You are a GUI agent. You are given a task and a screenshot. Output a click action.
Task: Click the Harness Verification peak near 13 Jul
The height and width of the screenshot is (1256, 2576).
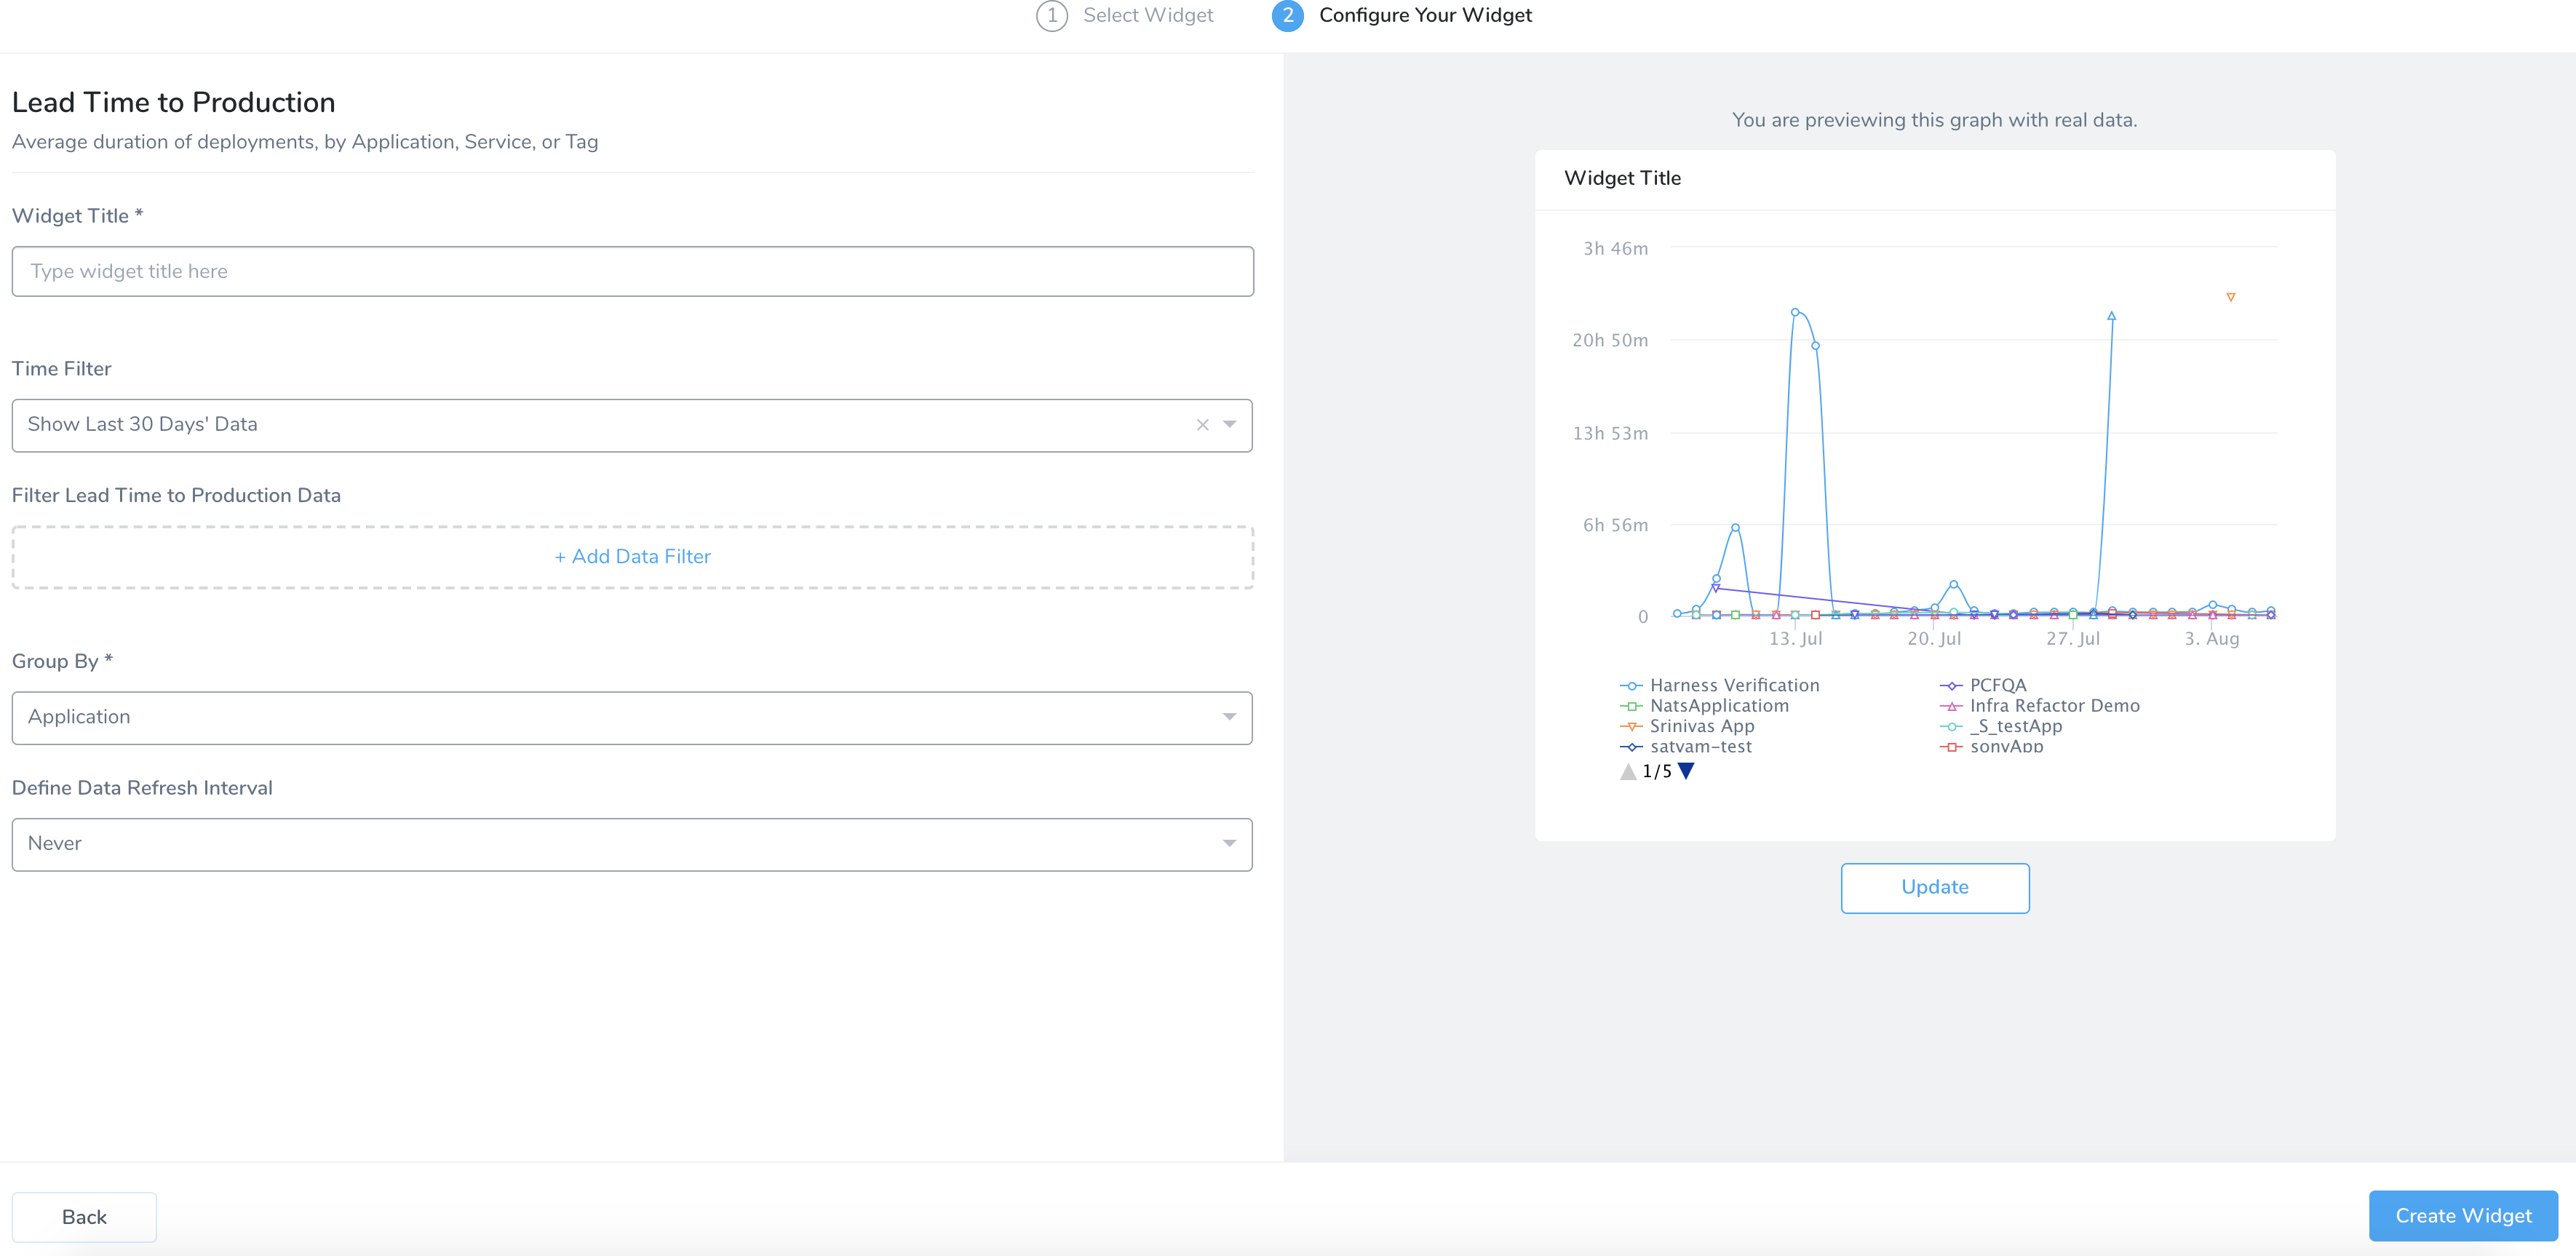(x=1795, y=312)
